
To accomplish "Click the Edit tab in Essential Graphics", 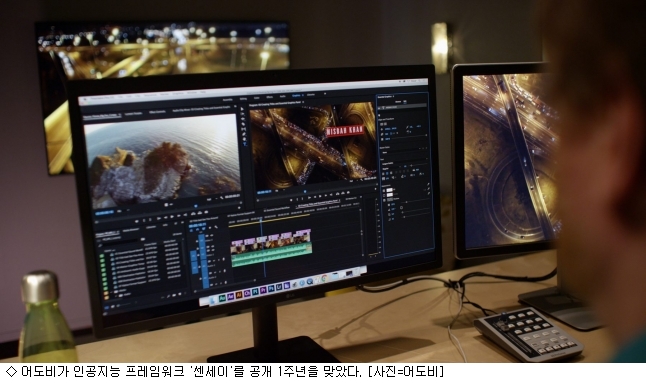I will pos(405,101).
